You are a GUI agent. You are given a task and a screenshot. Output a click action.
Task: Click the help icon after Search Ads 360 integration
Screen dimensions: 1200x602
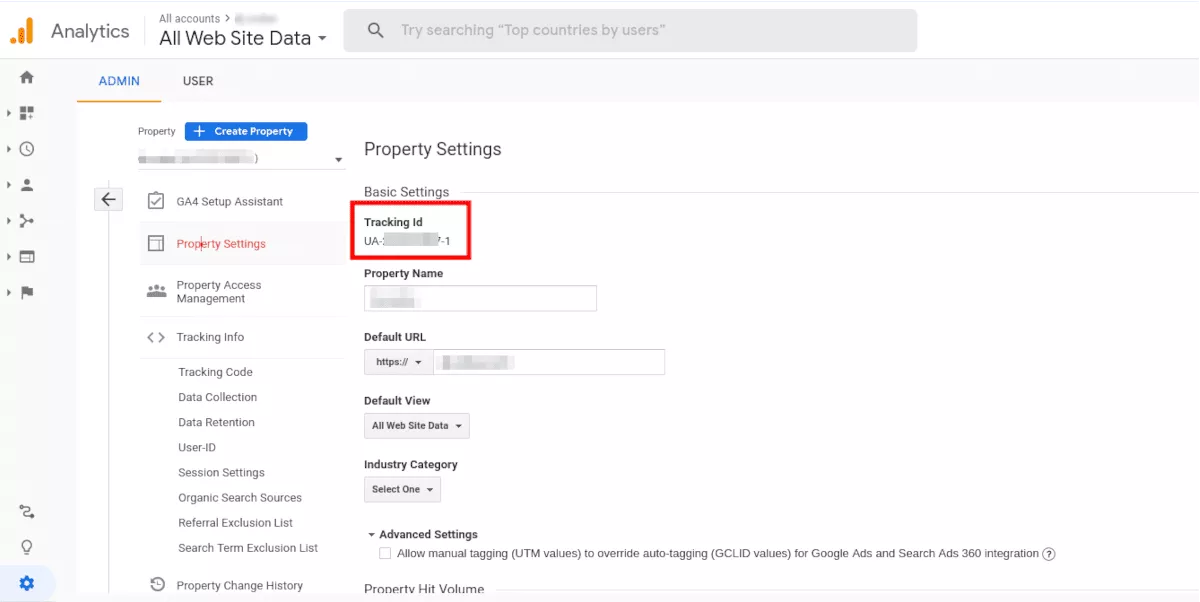point(1049,553)
